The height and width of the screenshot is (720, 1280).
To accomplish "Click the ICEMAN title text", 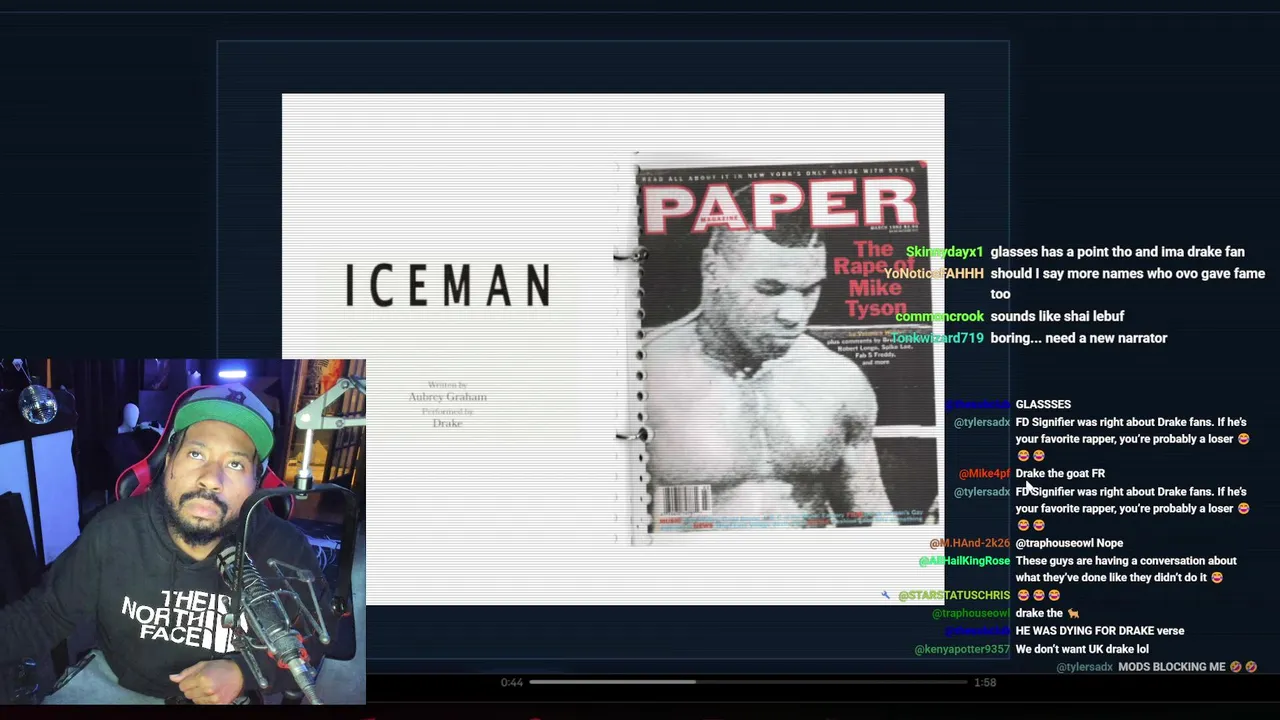I will click(448, 286).
